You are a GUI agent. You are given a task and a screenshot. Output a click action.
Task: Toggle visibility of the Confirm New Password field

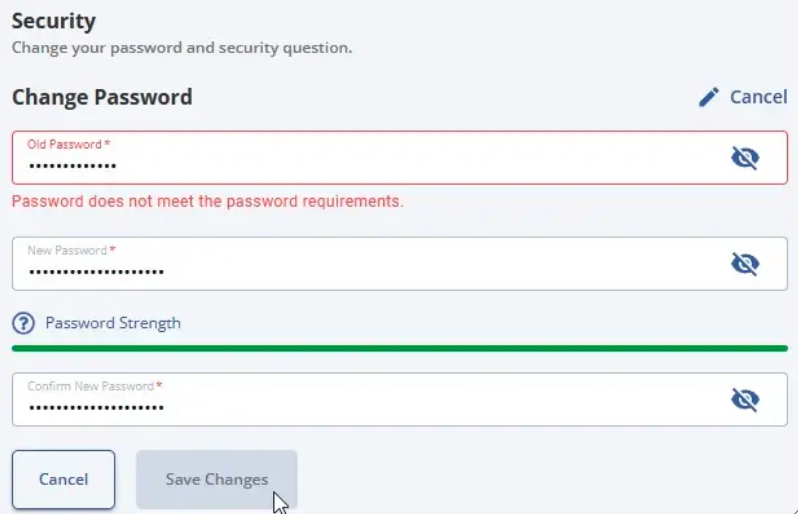745,399
